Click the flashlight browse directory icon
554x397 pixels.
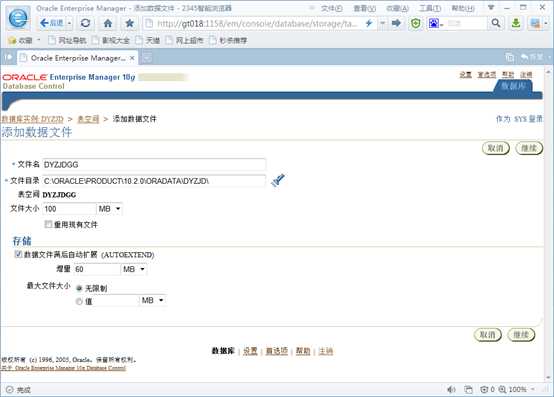tap(278, 180)
